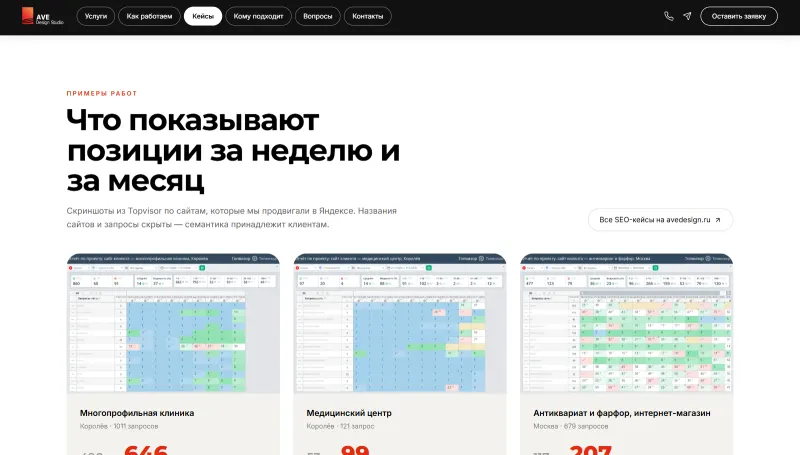Open the Контакты nav item
The image size is (800, 455).
(367, 16)
